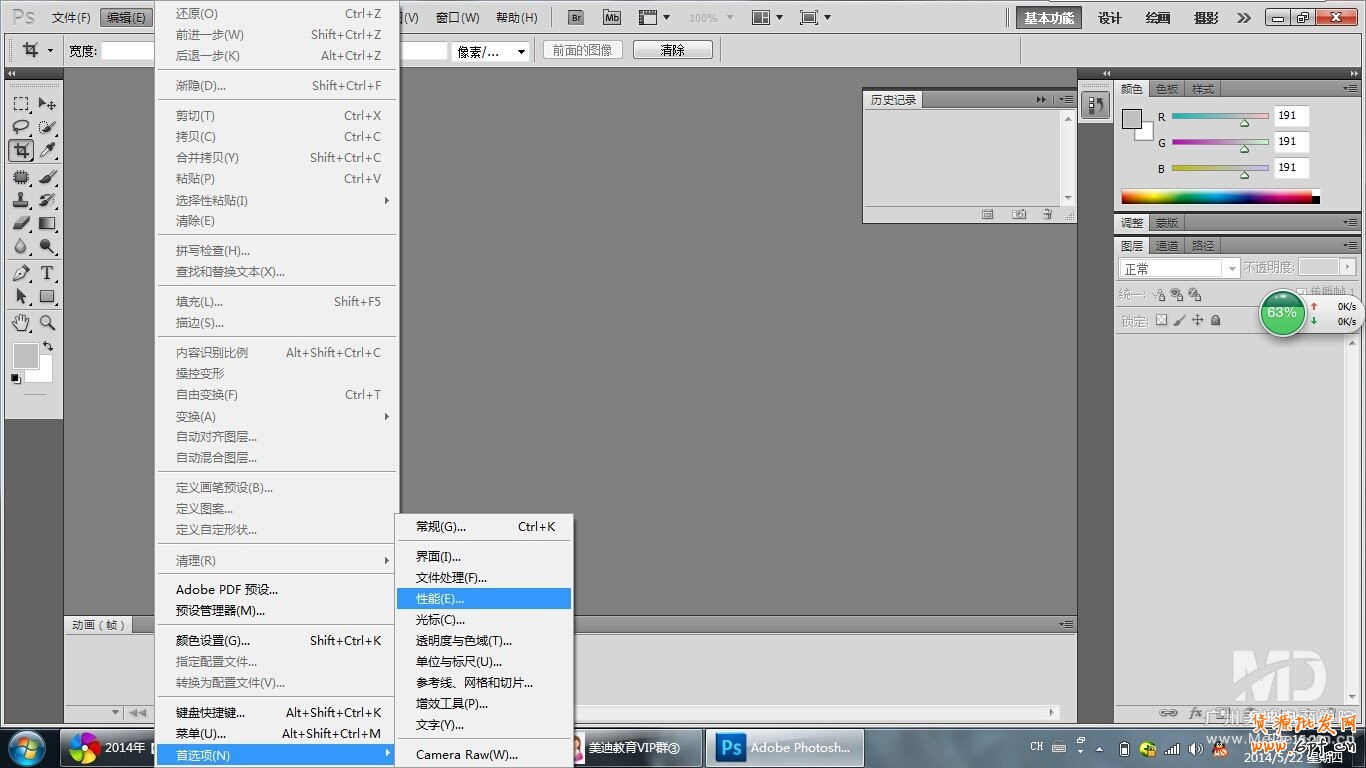Swap foreground and background colors
This screenshot has width=1366, height=768.
pos(47,346)
